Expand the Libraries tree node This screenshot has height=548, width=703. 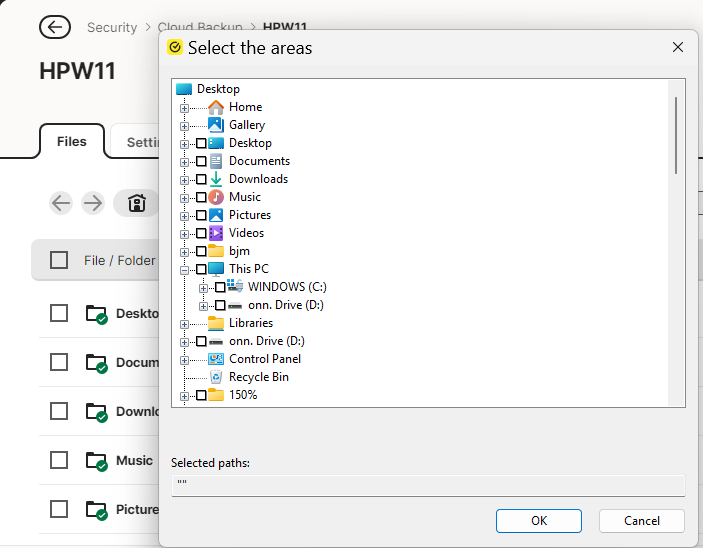tap(185, 323)
